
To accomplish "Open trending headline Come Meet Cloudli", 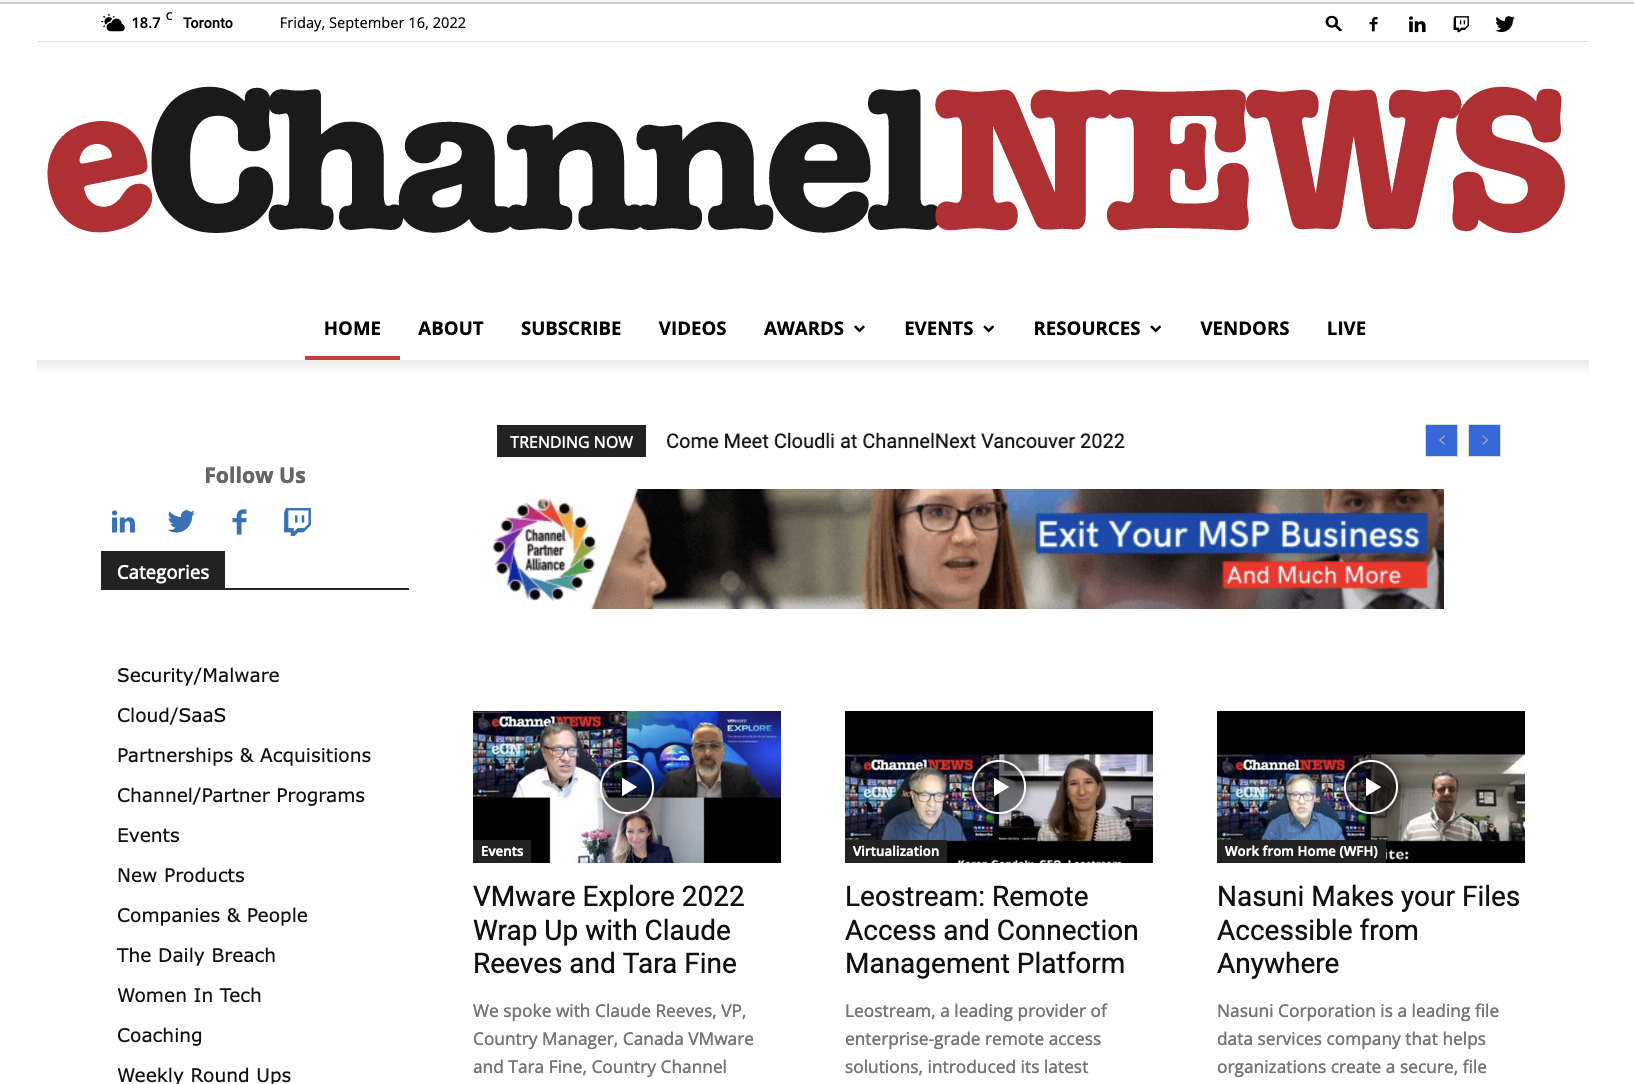I will coord(895,441).
